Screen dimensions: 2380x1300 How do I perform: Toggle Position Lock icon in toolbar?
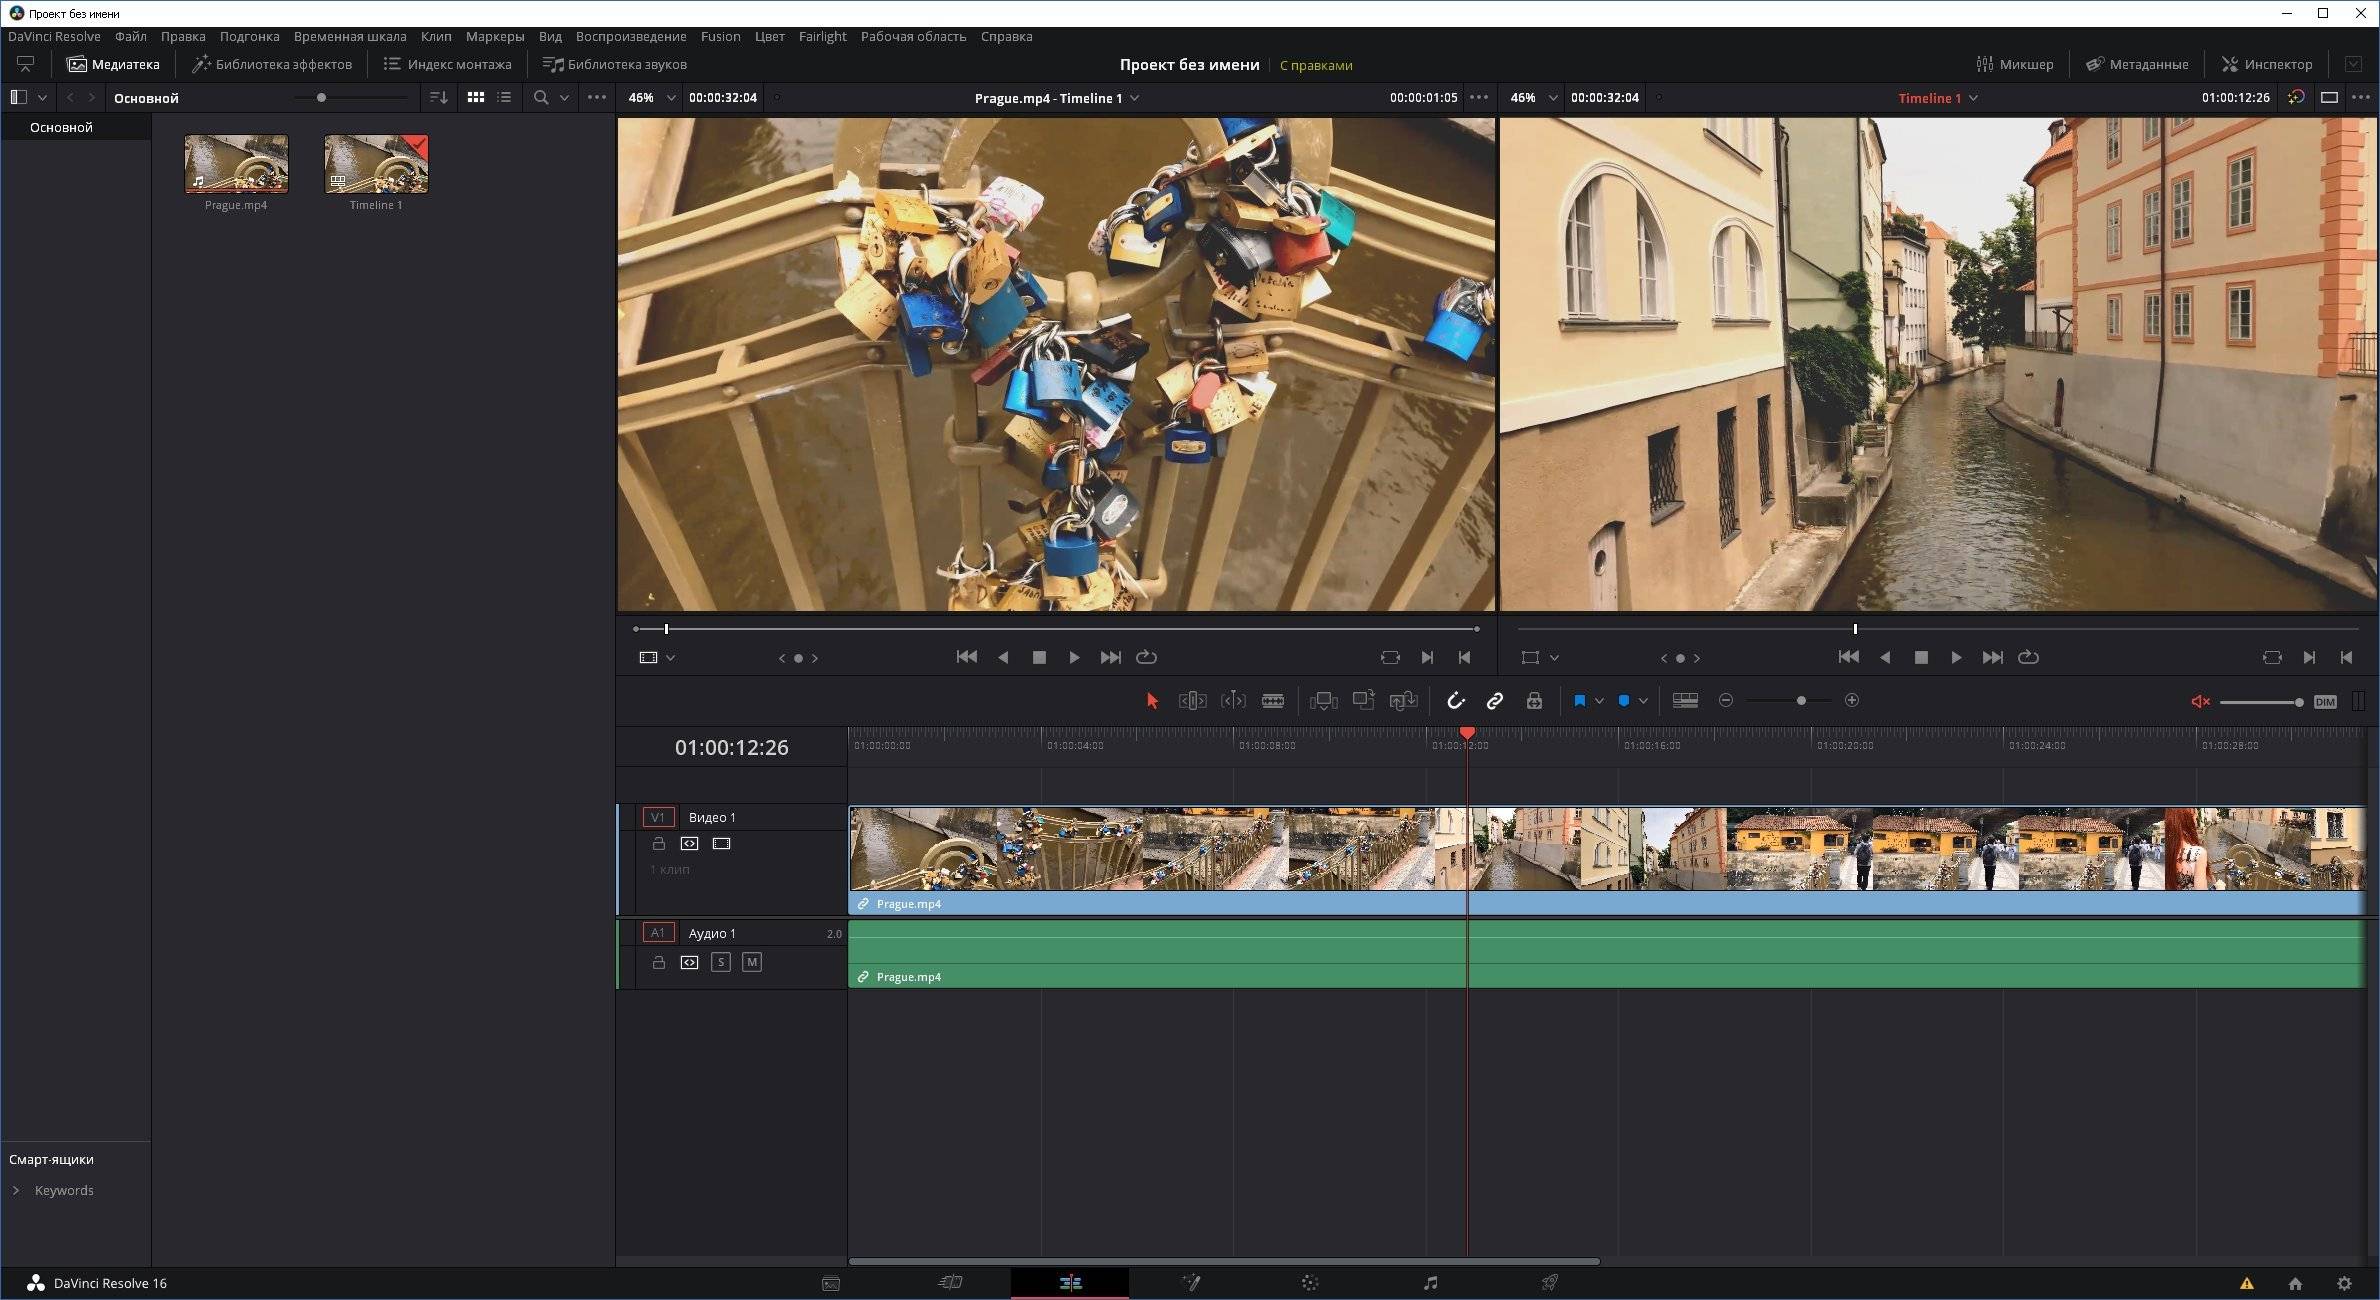coord(1534,701)
